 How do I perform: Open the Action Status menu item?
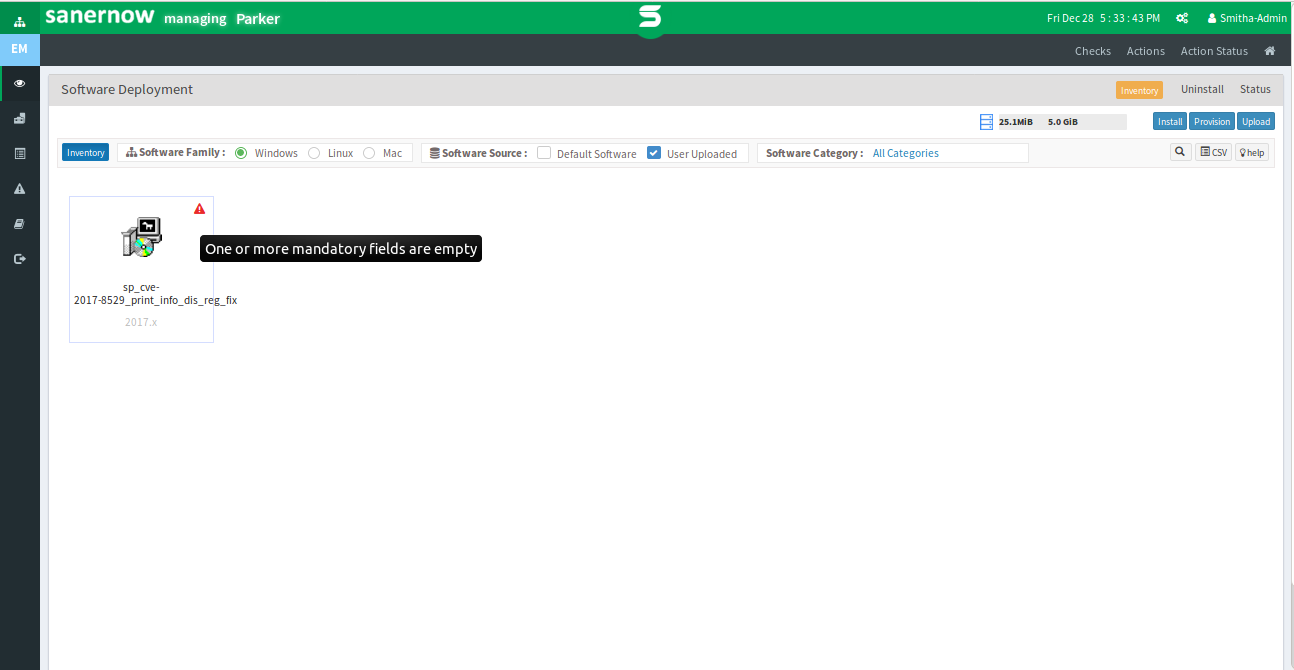(x=1214, y=51)
